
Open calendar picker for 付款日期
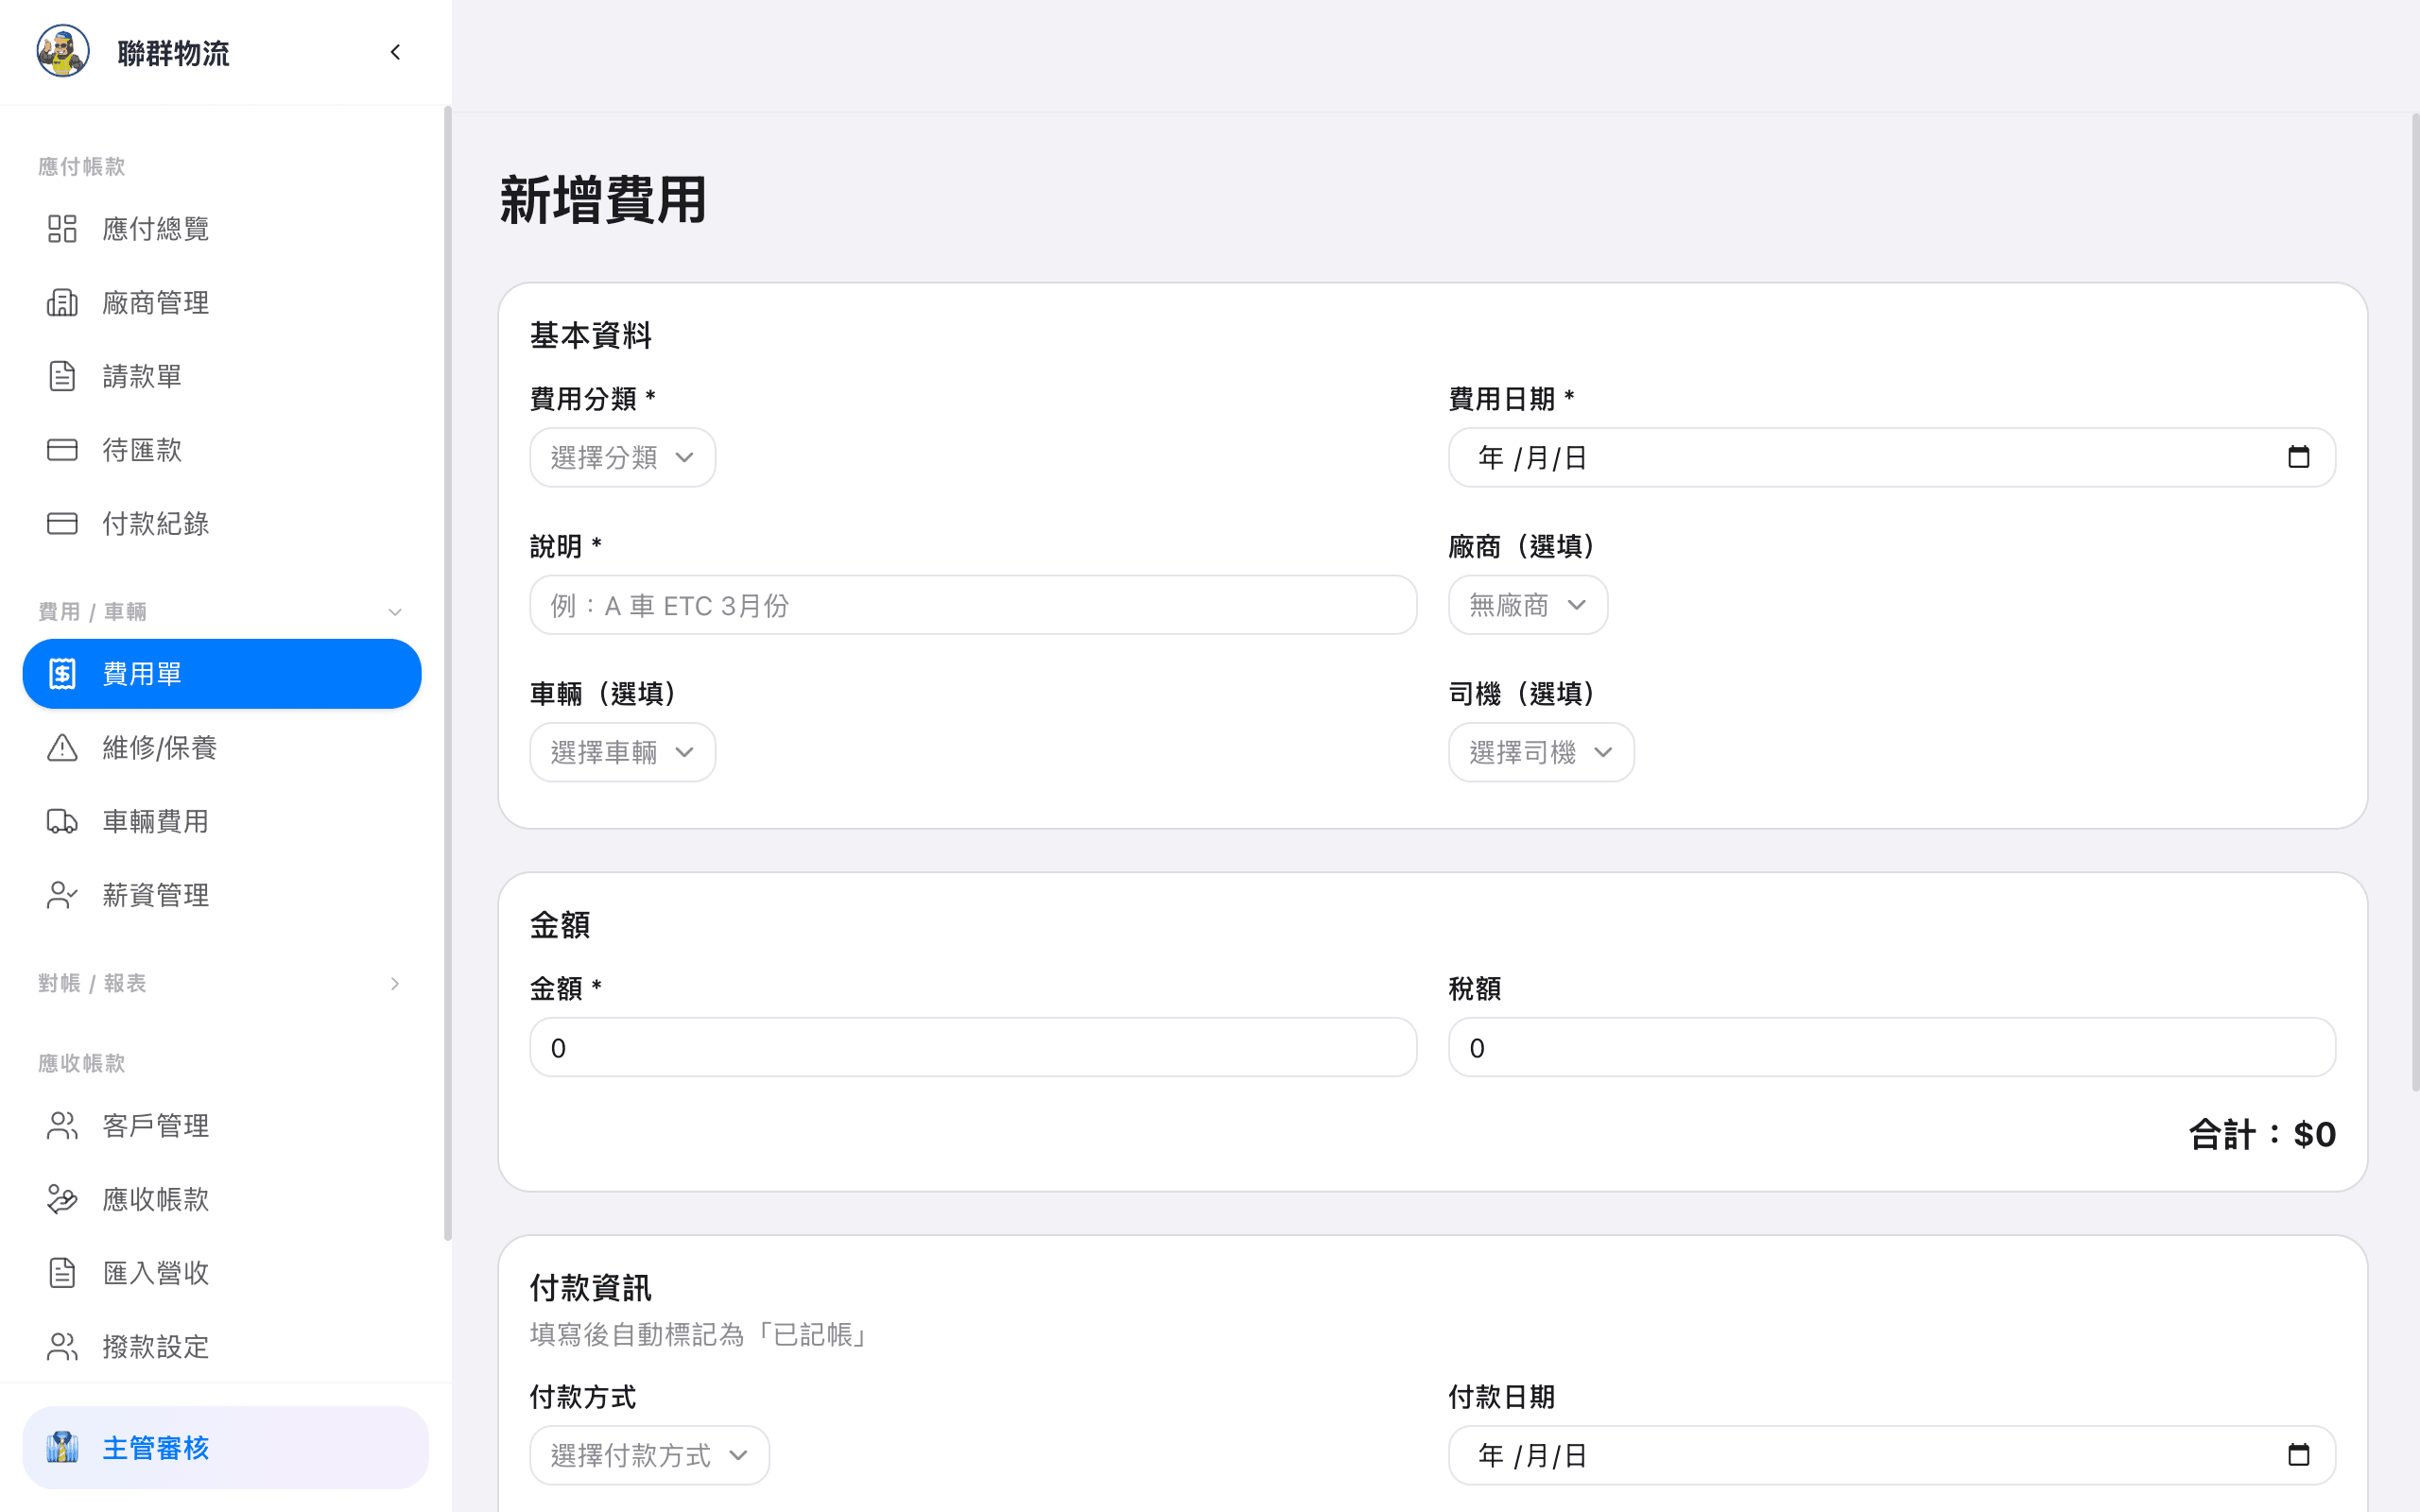point(2298,1455)
